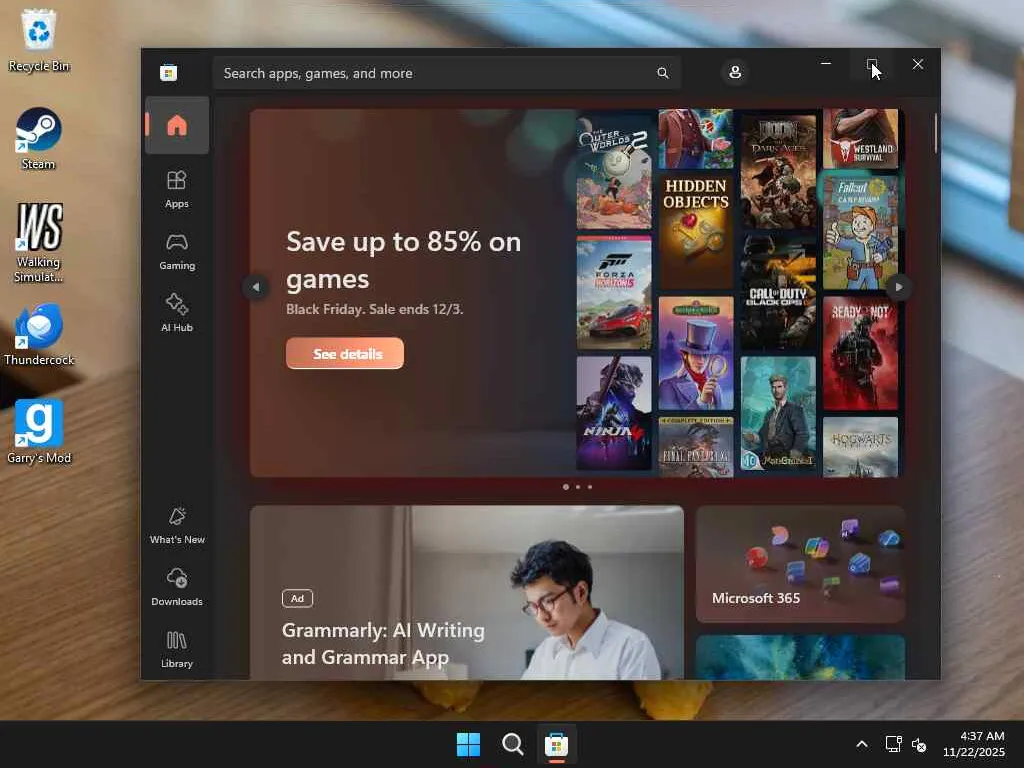The height and width of the screenshot is (768, 1024).
Task: Maximize the Microsoft Store window
Action: tap(872, 64)
